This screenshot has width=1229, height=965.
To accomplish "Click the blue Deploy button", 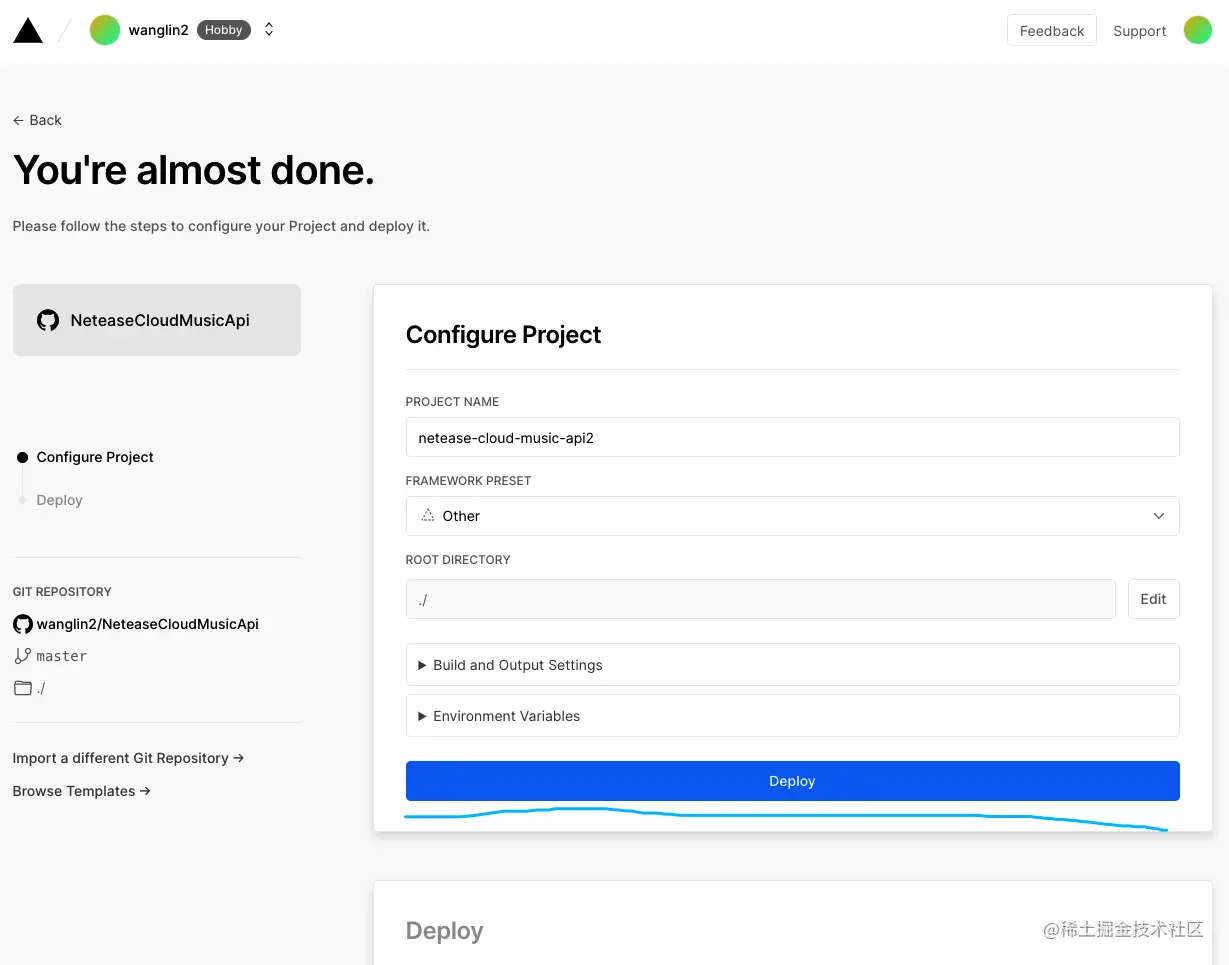I will pyautogui.click(x=792, y=781).
